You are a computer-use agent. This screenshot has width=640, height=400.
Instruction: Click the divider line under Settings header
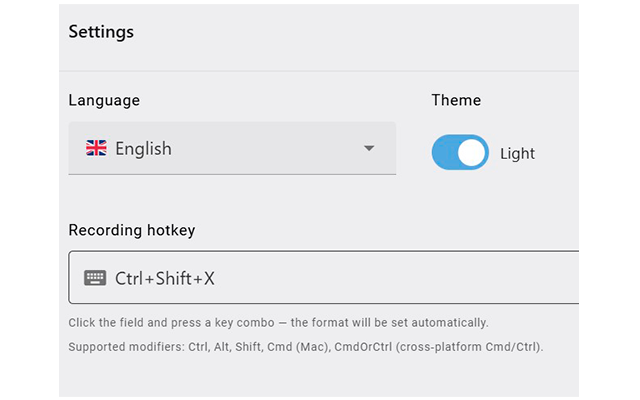318,71
